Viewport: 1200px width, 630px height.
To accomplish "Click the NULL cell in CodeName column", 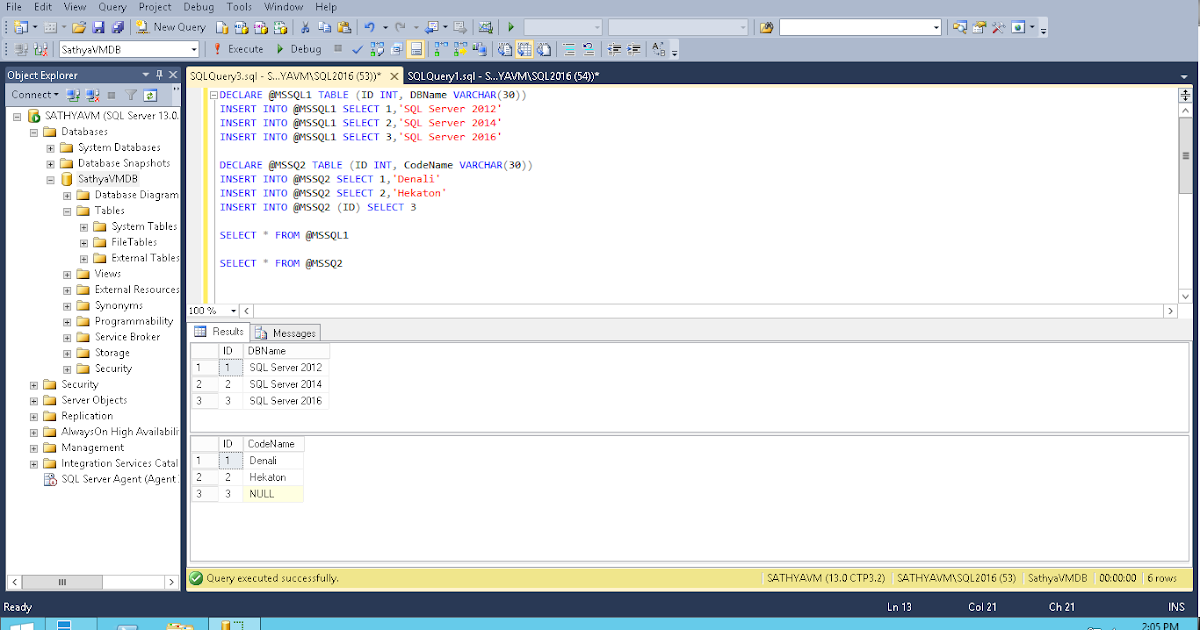I will click(274, 493).
